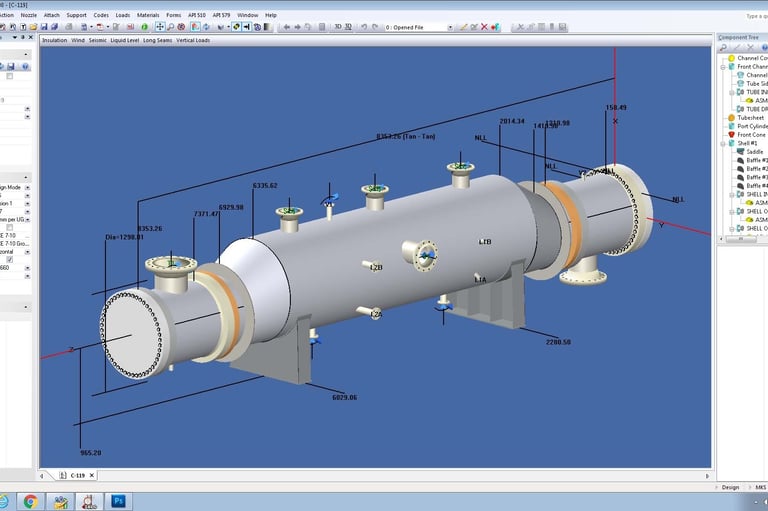Click the Wind loads button

pyautogui.click(x=78, y=40)
